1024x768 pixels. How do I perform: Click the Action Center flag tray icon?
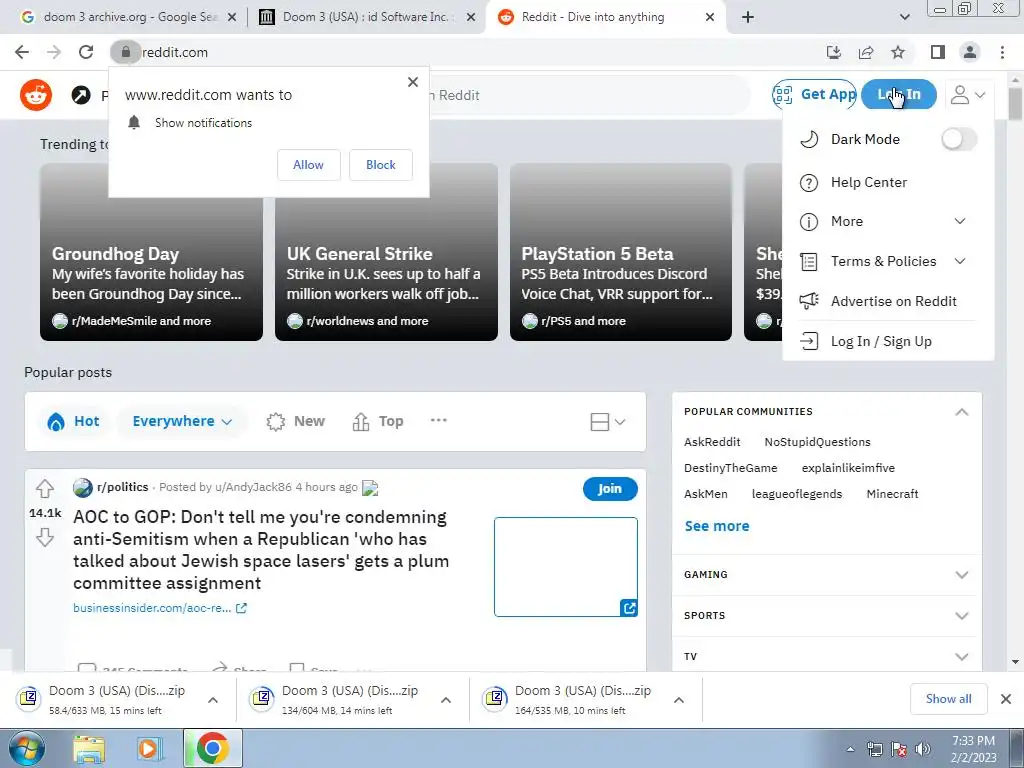click(899, 749)
